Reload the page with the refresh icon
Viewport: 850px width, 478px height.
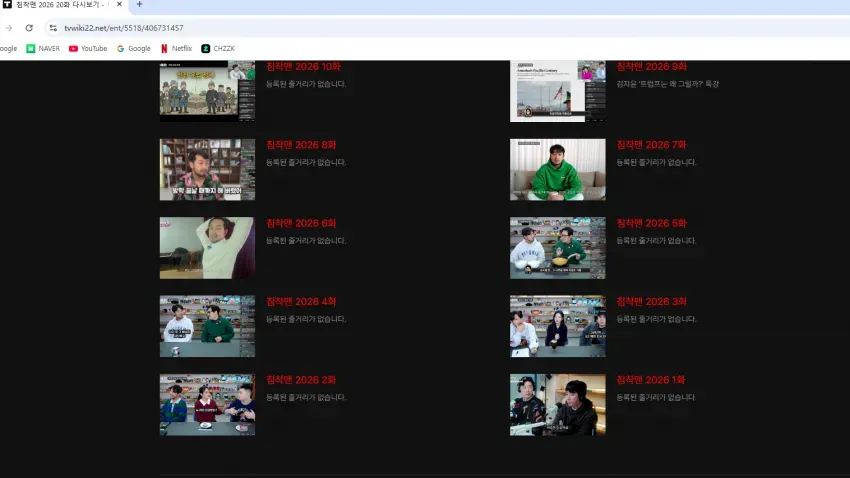point(29,28)
